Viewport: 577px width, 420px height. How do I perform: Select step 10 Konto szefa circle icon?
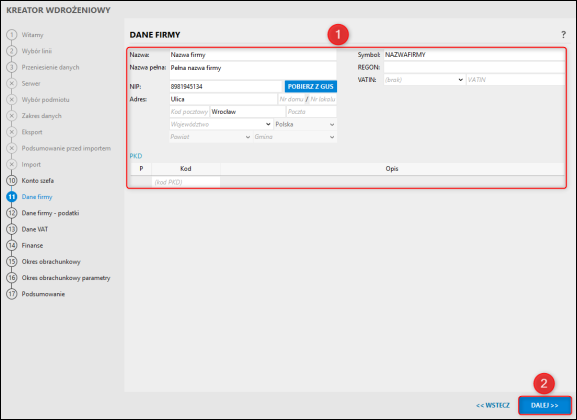coord(12,180)
